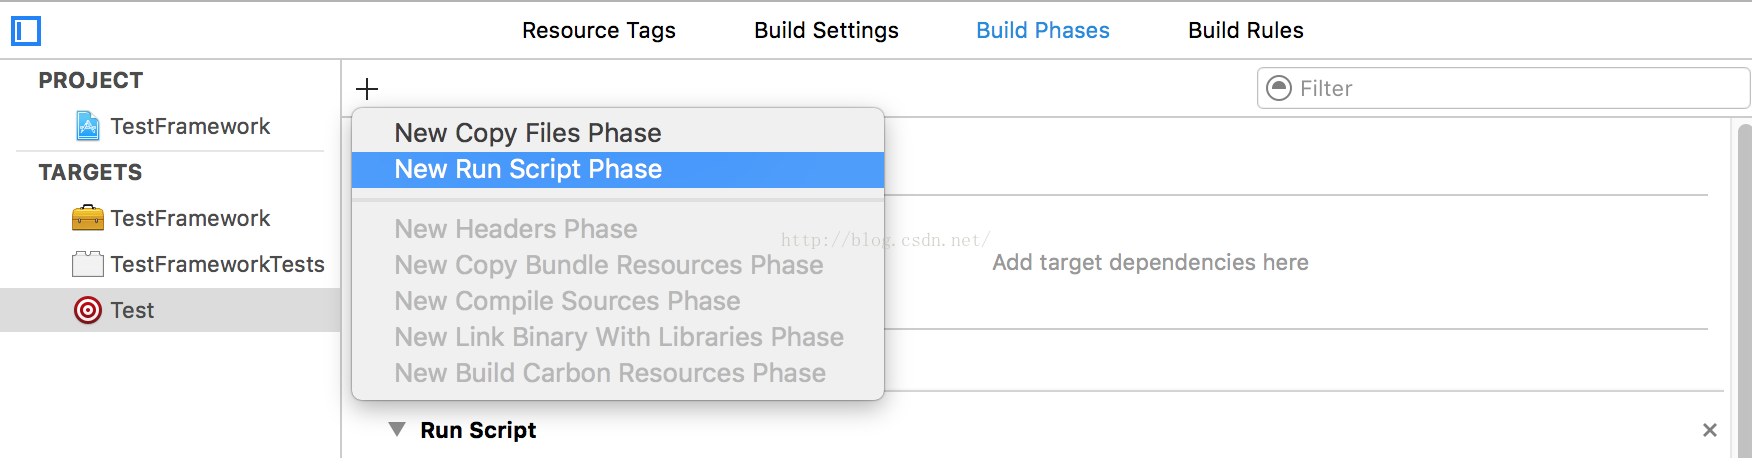This screenshot has width=1752, height=458.
Task: Open the Build Rules tab
Action: (x=1246, y=31)
